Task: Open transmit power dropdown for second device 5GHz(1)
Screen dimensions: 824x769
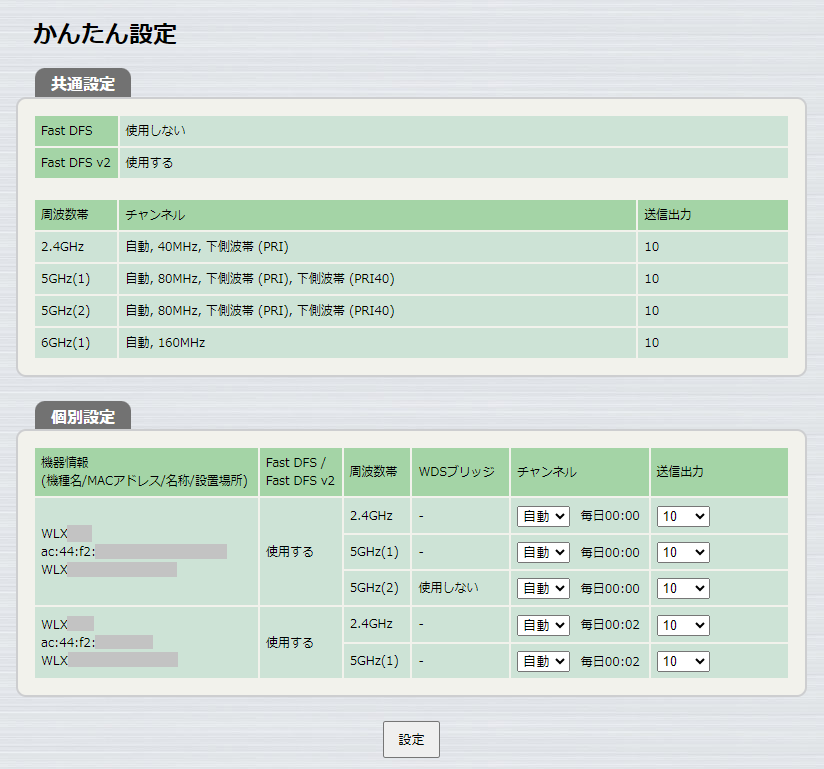Action: (x=683, y=661)
